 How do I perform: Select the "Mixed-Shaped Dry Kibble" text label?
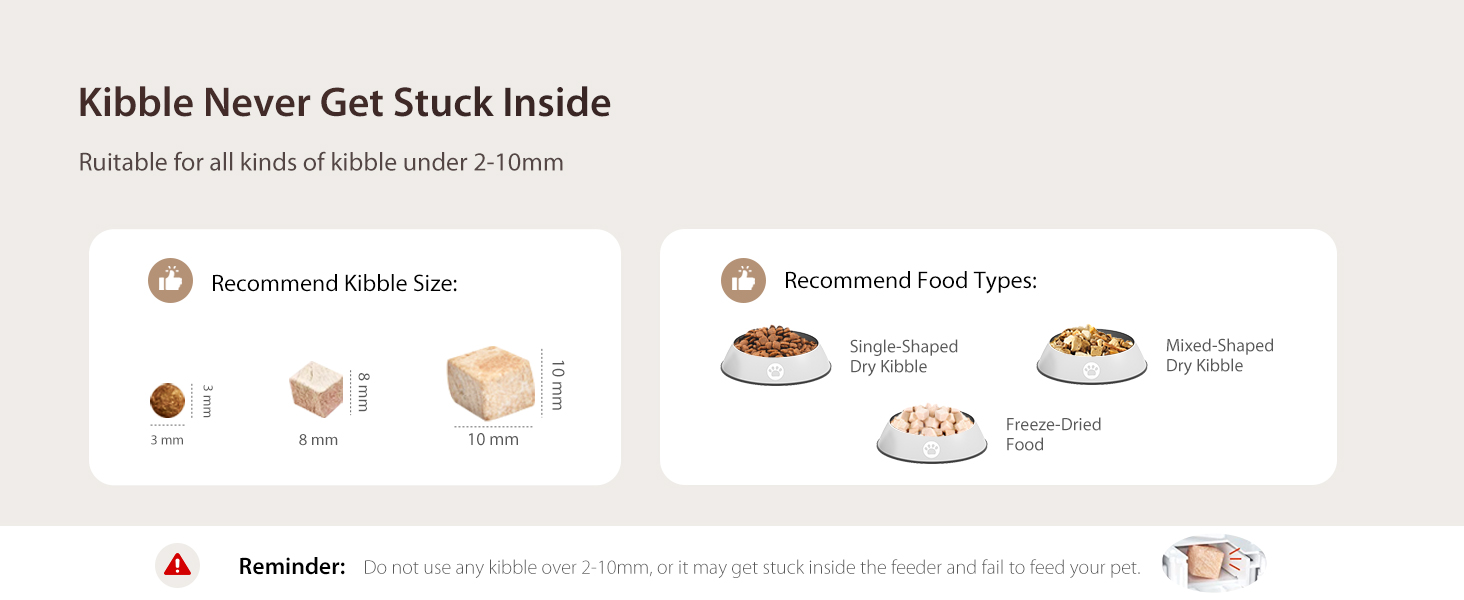coord(1219,355)
